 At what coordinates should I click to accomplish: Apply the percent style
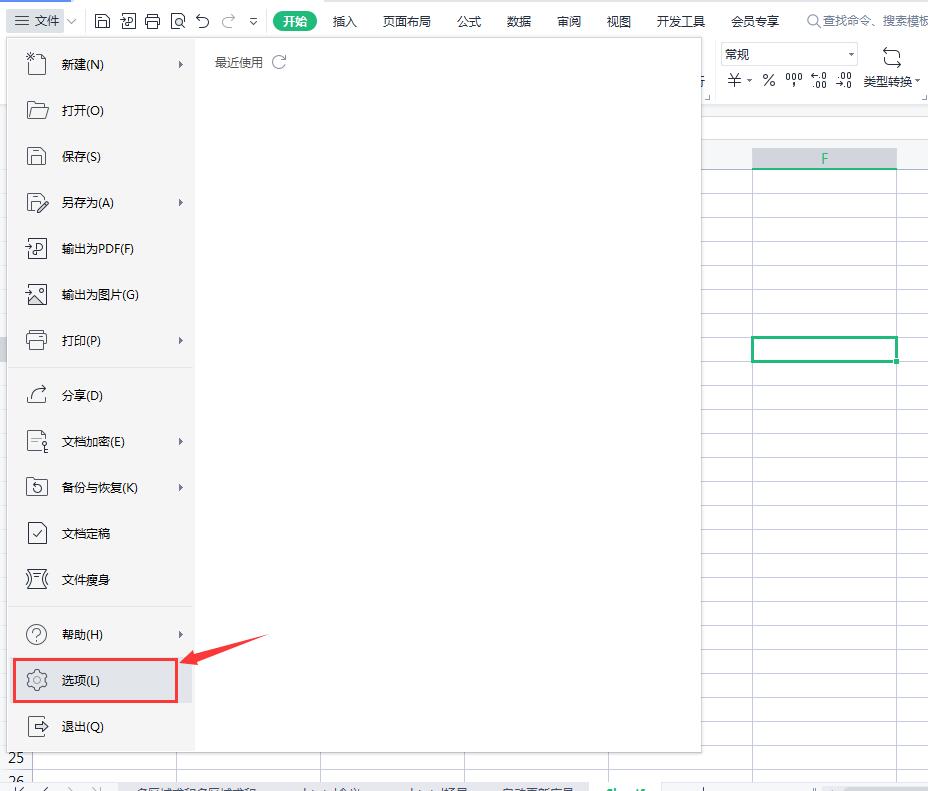pyautogui.click(x=769, y=80)
